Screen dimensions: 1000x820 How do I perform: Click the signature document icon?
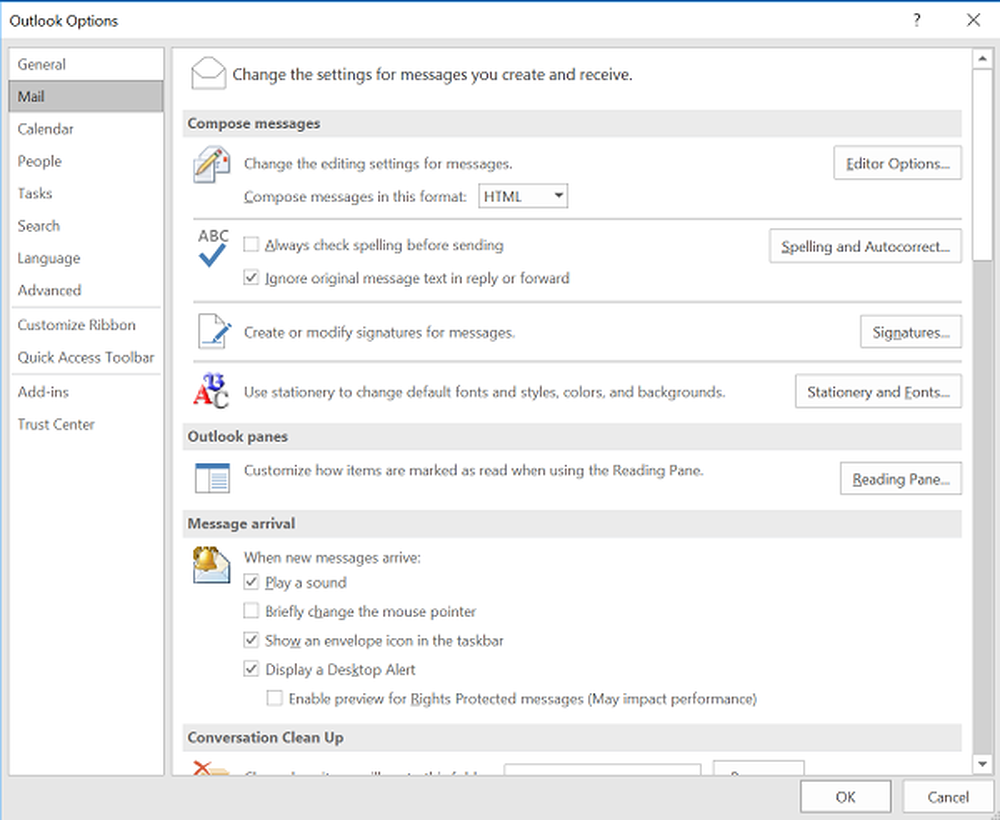click(x=214, y=331)
